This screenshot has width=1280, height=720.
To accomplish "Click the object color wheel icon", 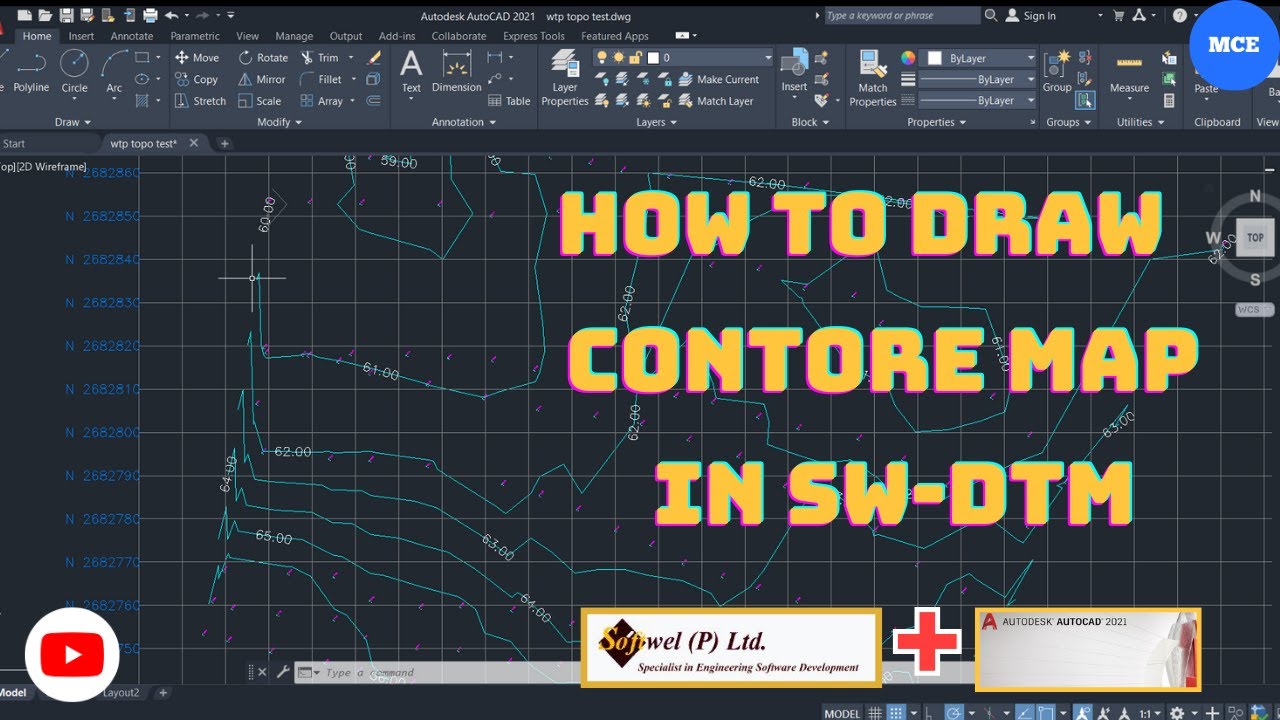I will click(908, 58).
